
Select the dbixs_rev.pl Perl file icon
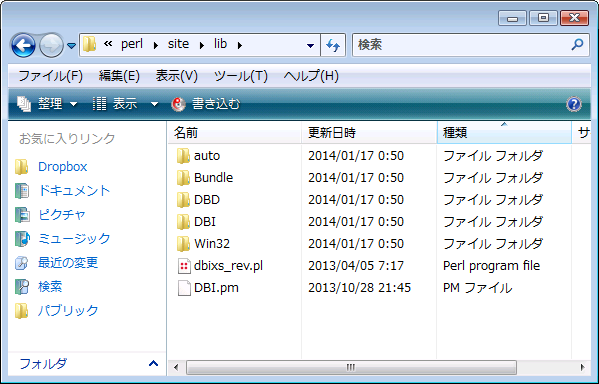(x=184, y=266)
